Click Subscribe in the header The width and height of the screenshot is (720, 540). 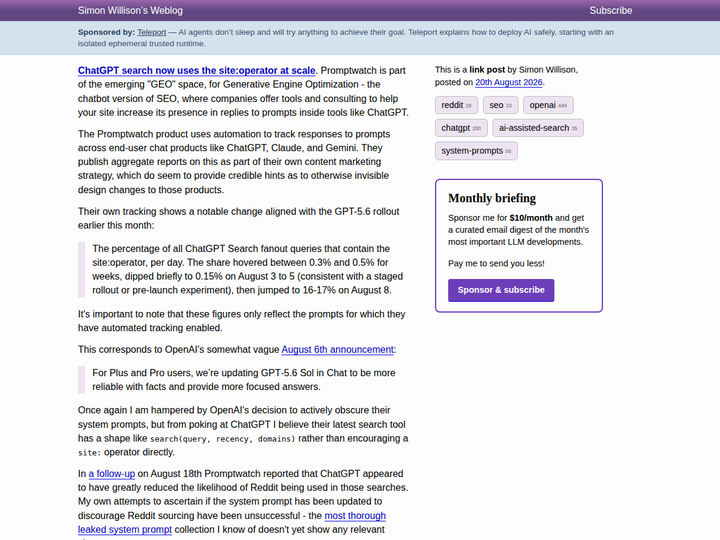click(x=611, y=11)
